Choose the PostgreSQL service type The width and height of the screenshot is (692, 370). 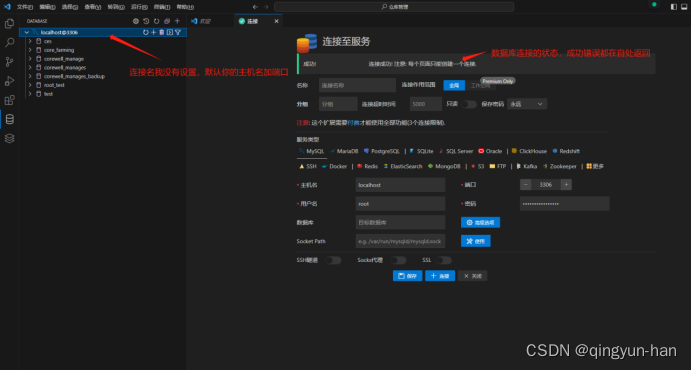(x=382, y=151)
